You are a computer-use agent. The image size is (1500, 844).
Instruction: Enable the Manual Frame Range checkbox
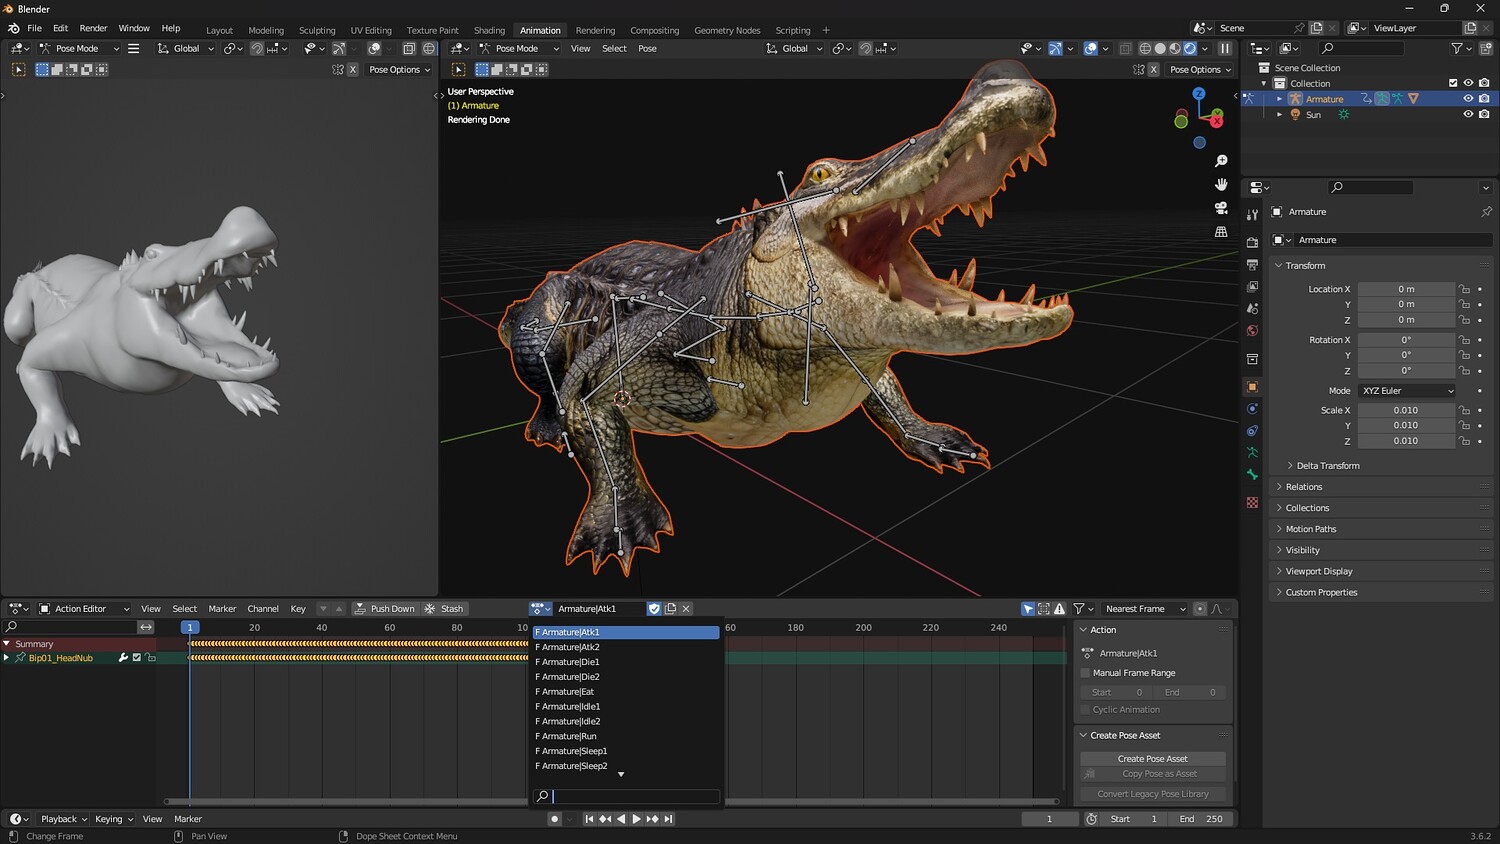point(1085,673)
